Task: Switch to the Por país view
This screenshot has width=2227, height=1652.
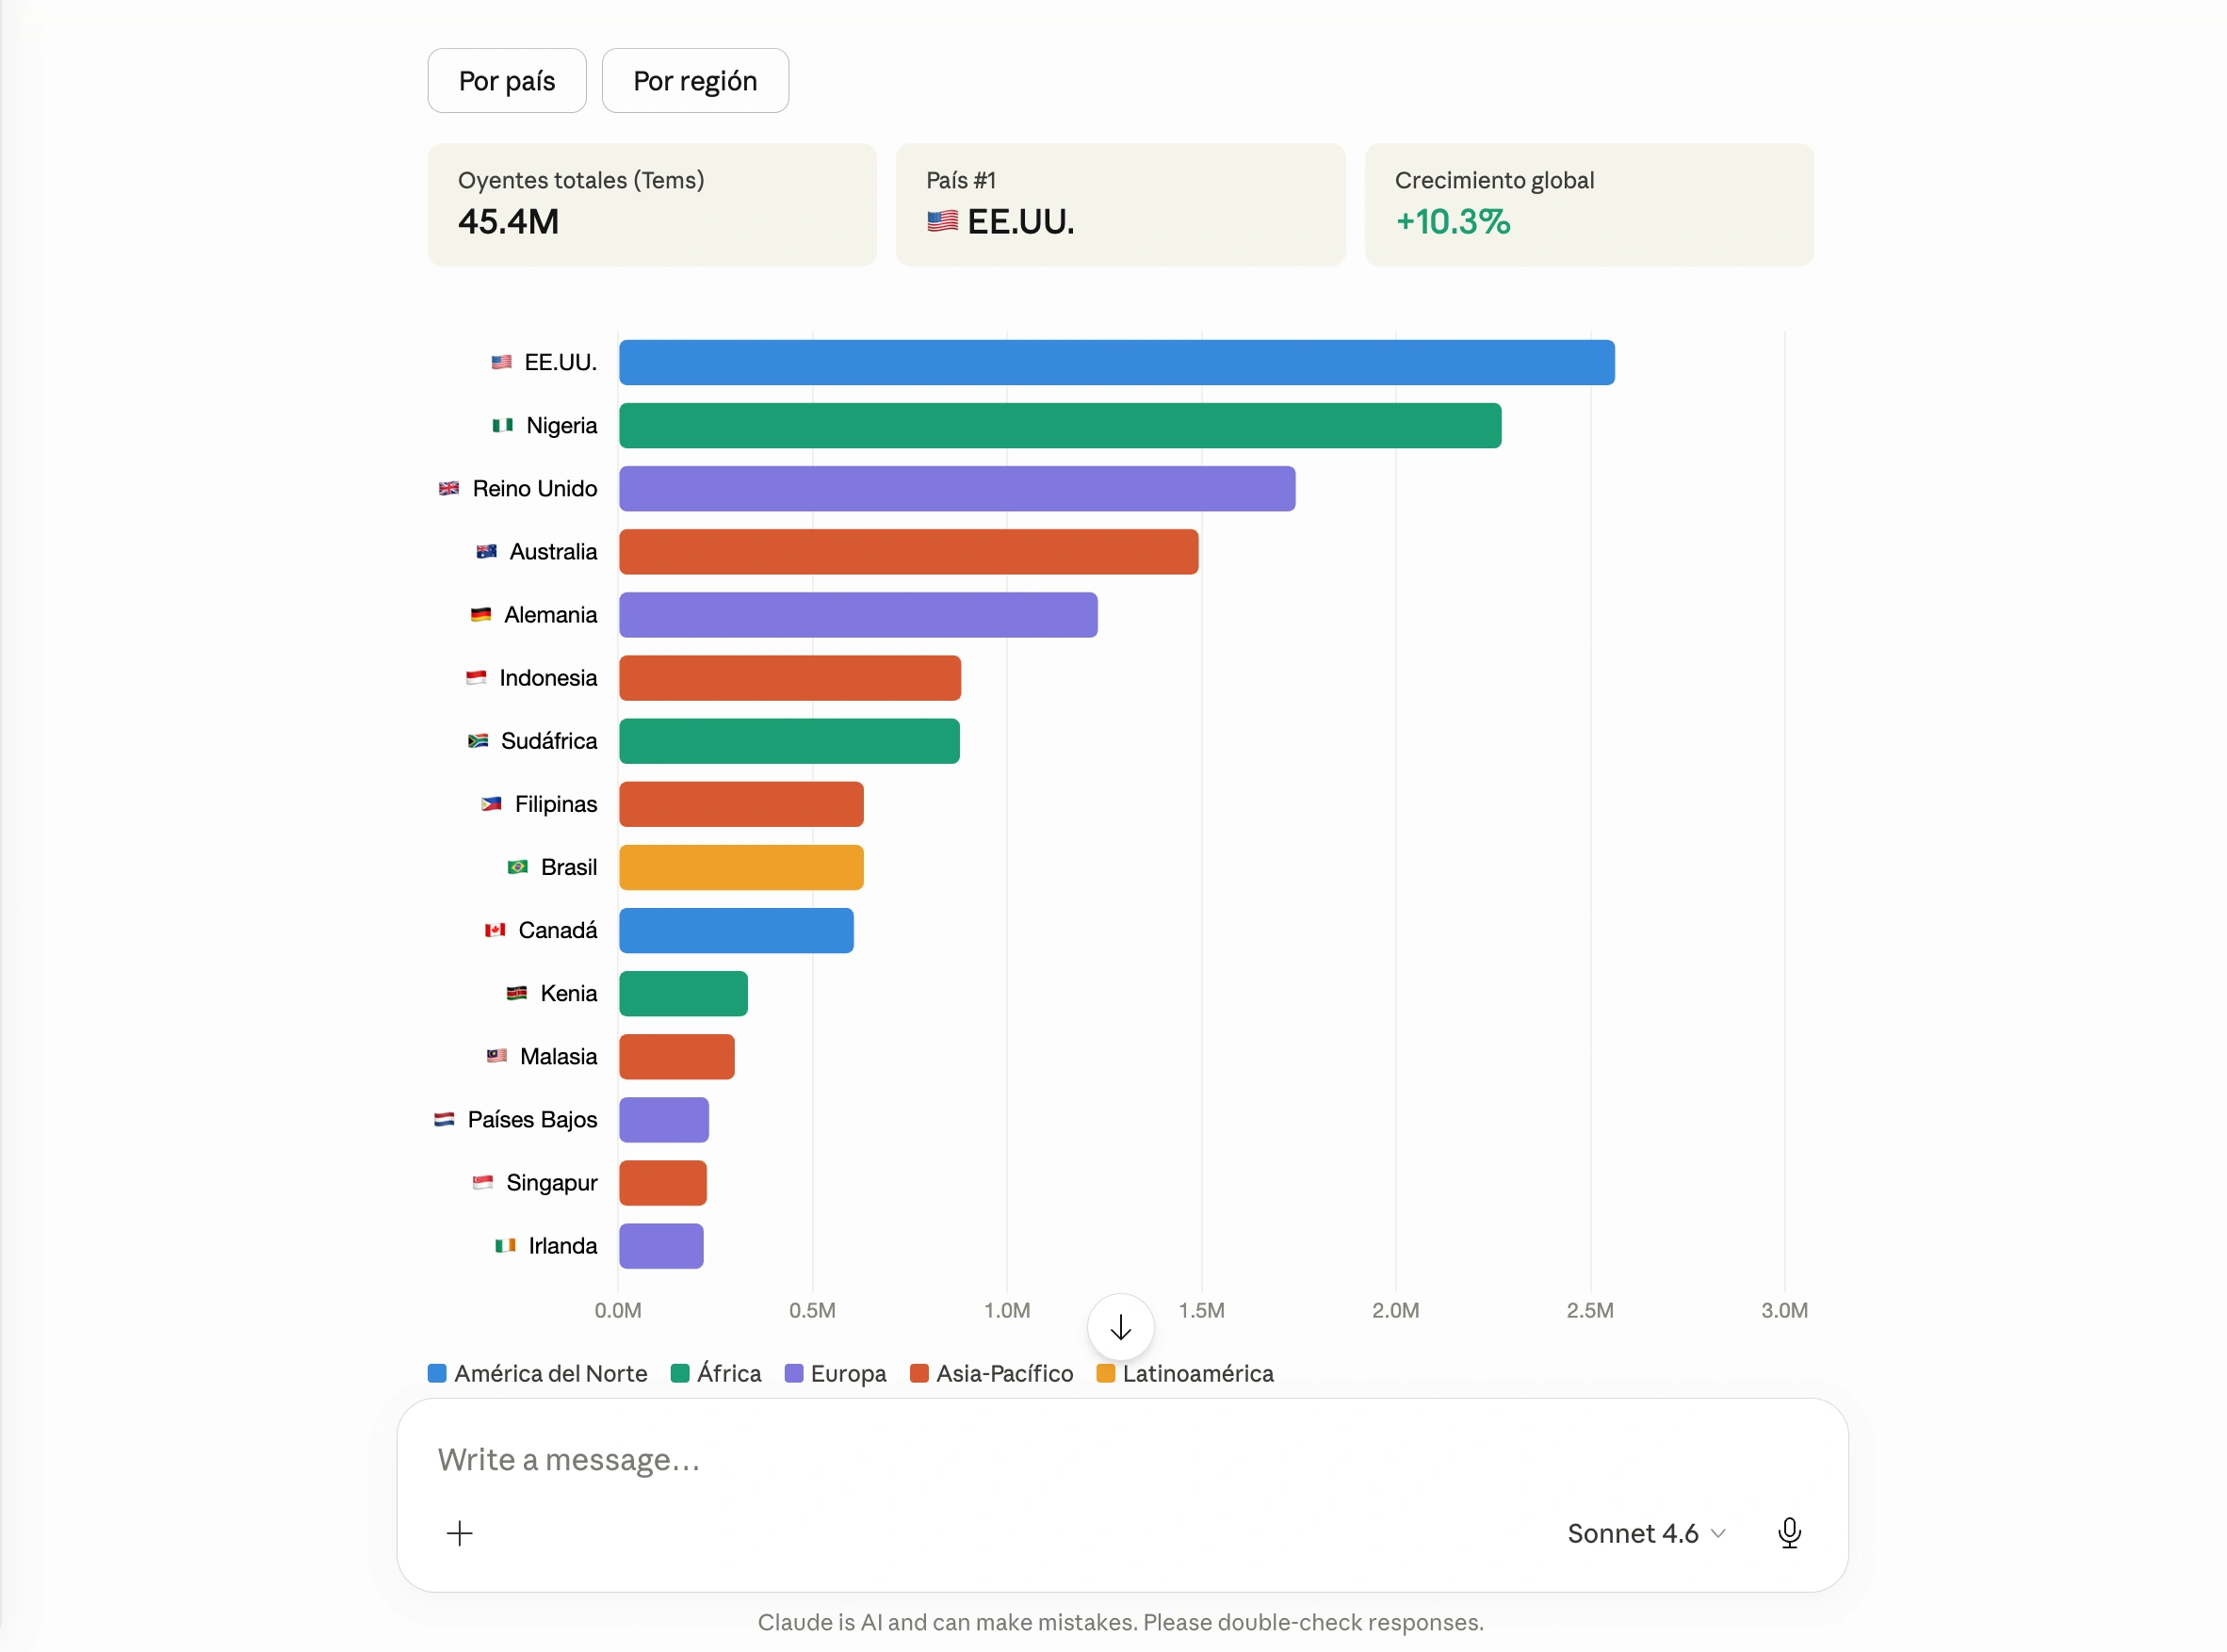Action: 507,81
